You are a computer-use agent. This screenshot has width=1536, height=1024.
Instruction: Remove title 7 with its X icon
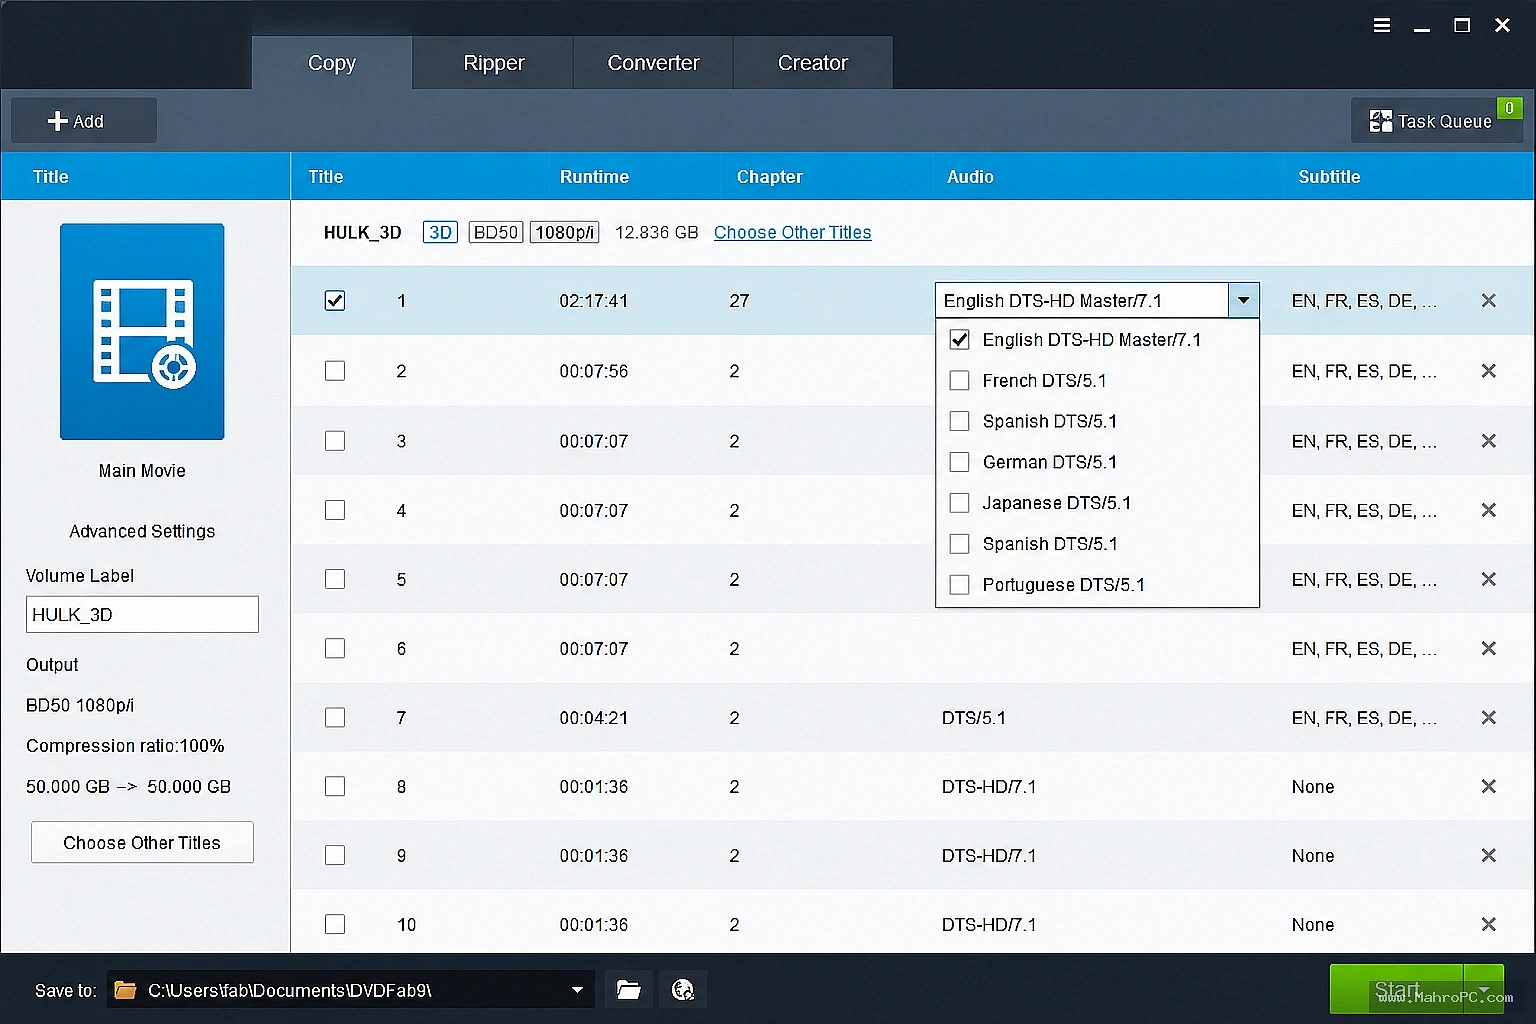1488,717
